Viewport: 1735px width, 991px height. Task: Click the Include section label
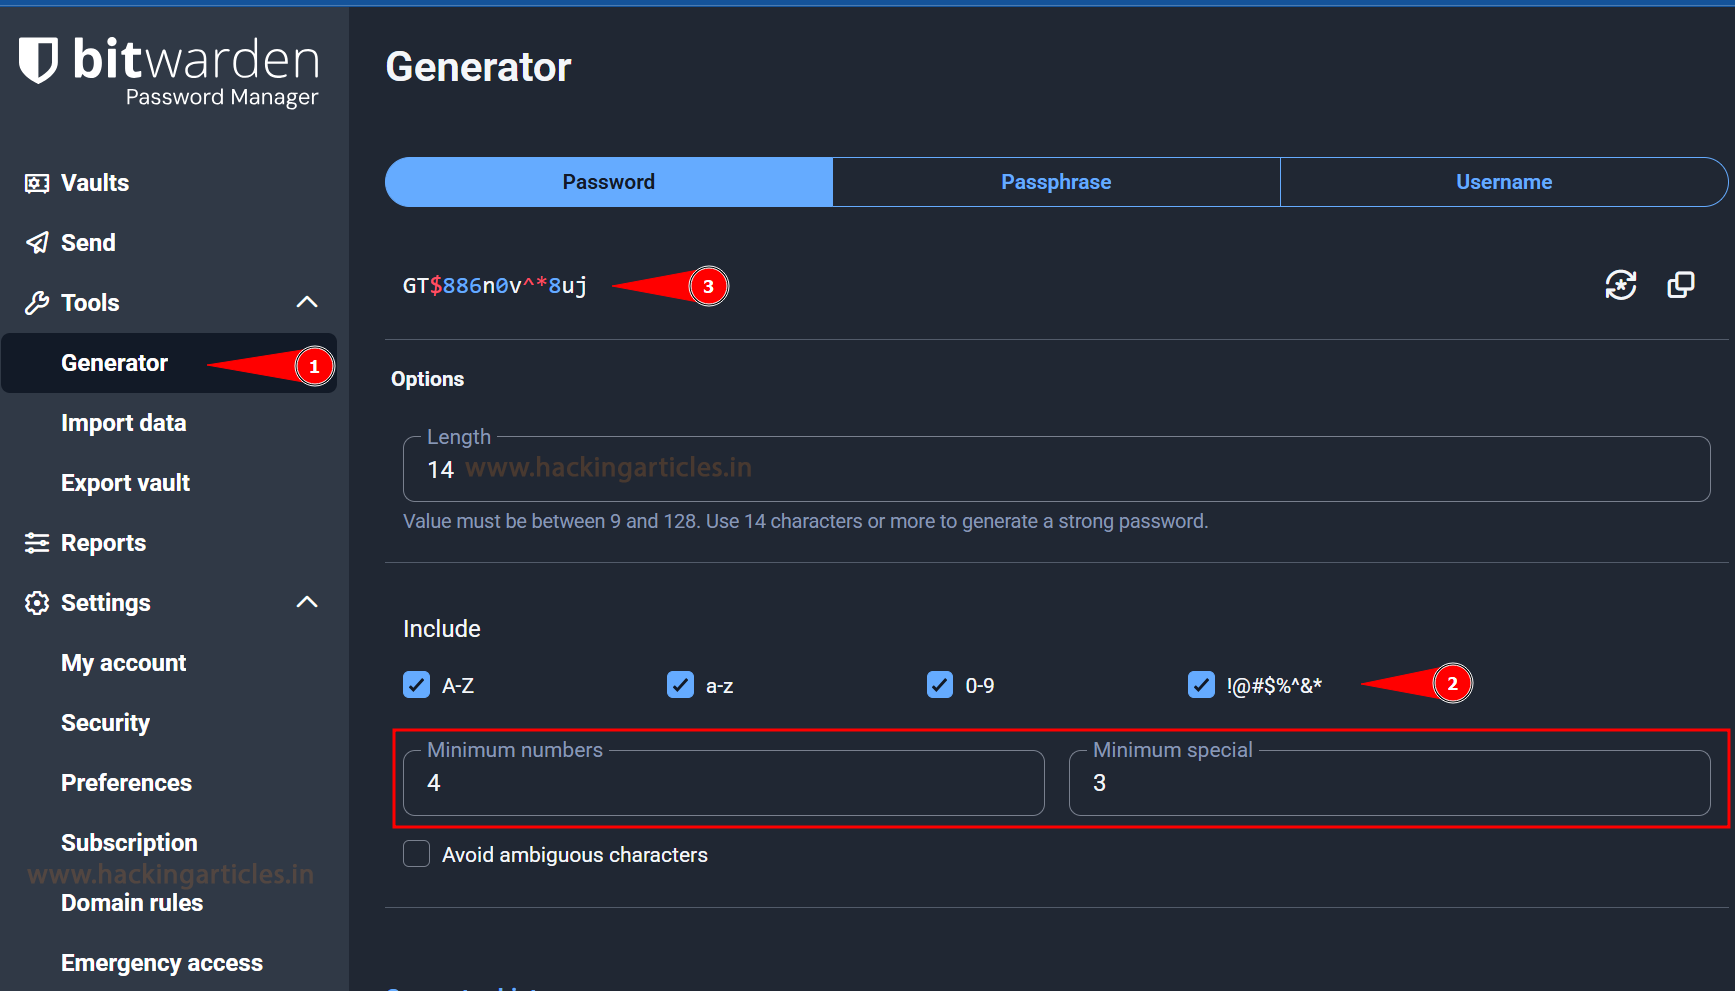441,629
